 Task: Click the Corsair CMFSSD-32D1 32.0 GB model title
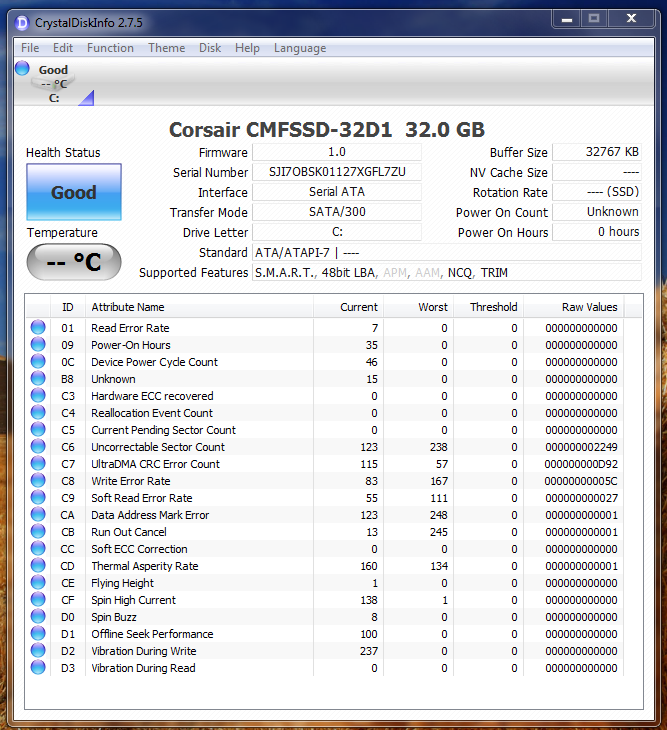click(327, 130)
